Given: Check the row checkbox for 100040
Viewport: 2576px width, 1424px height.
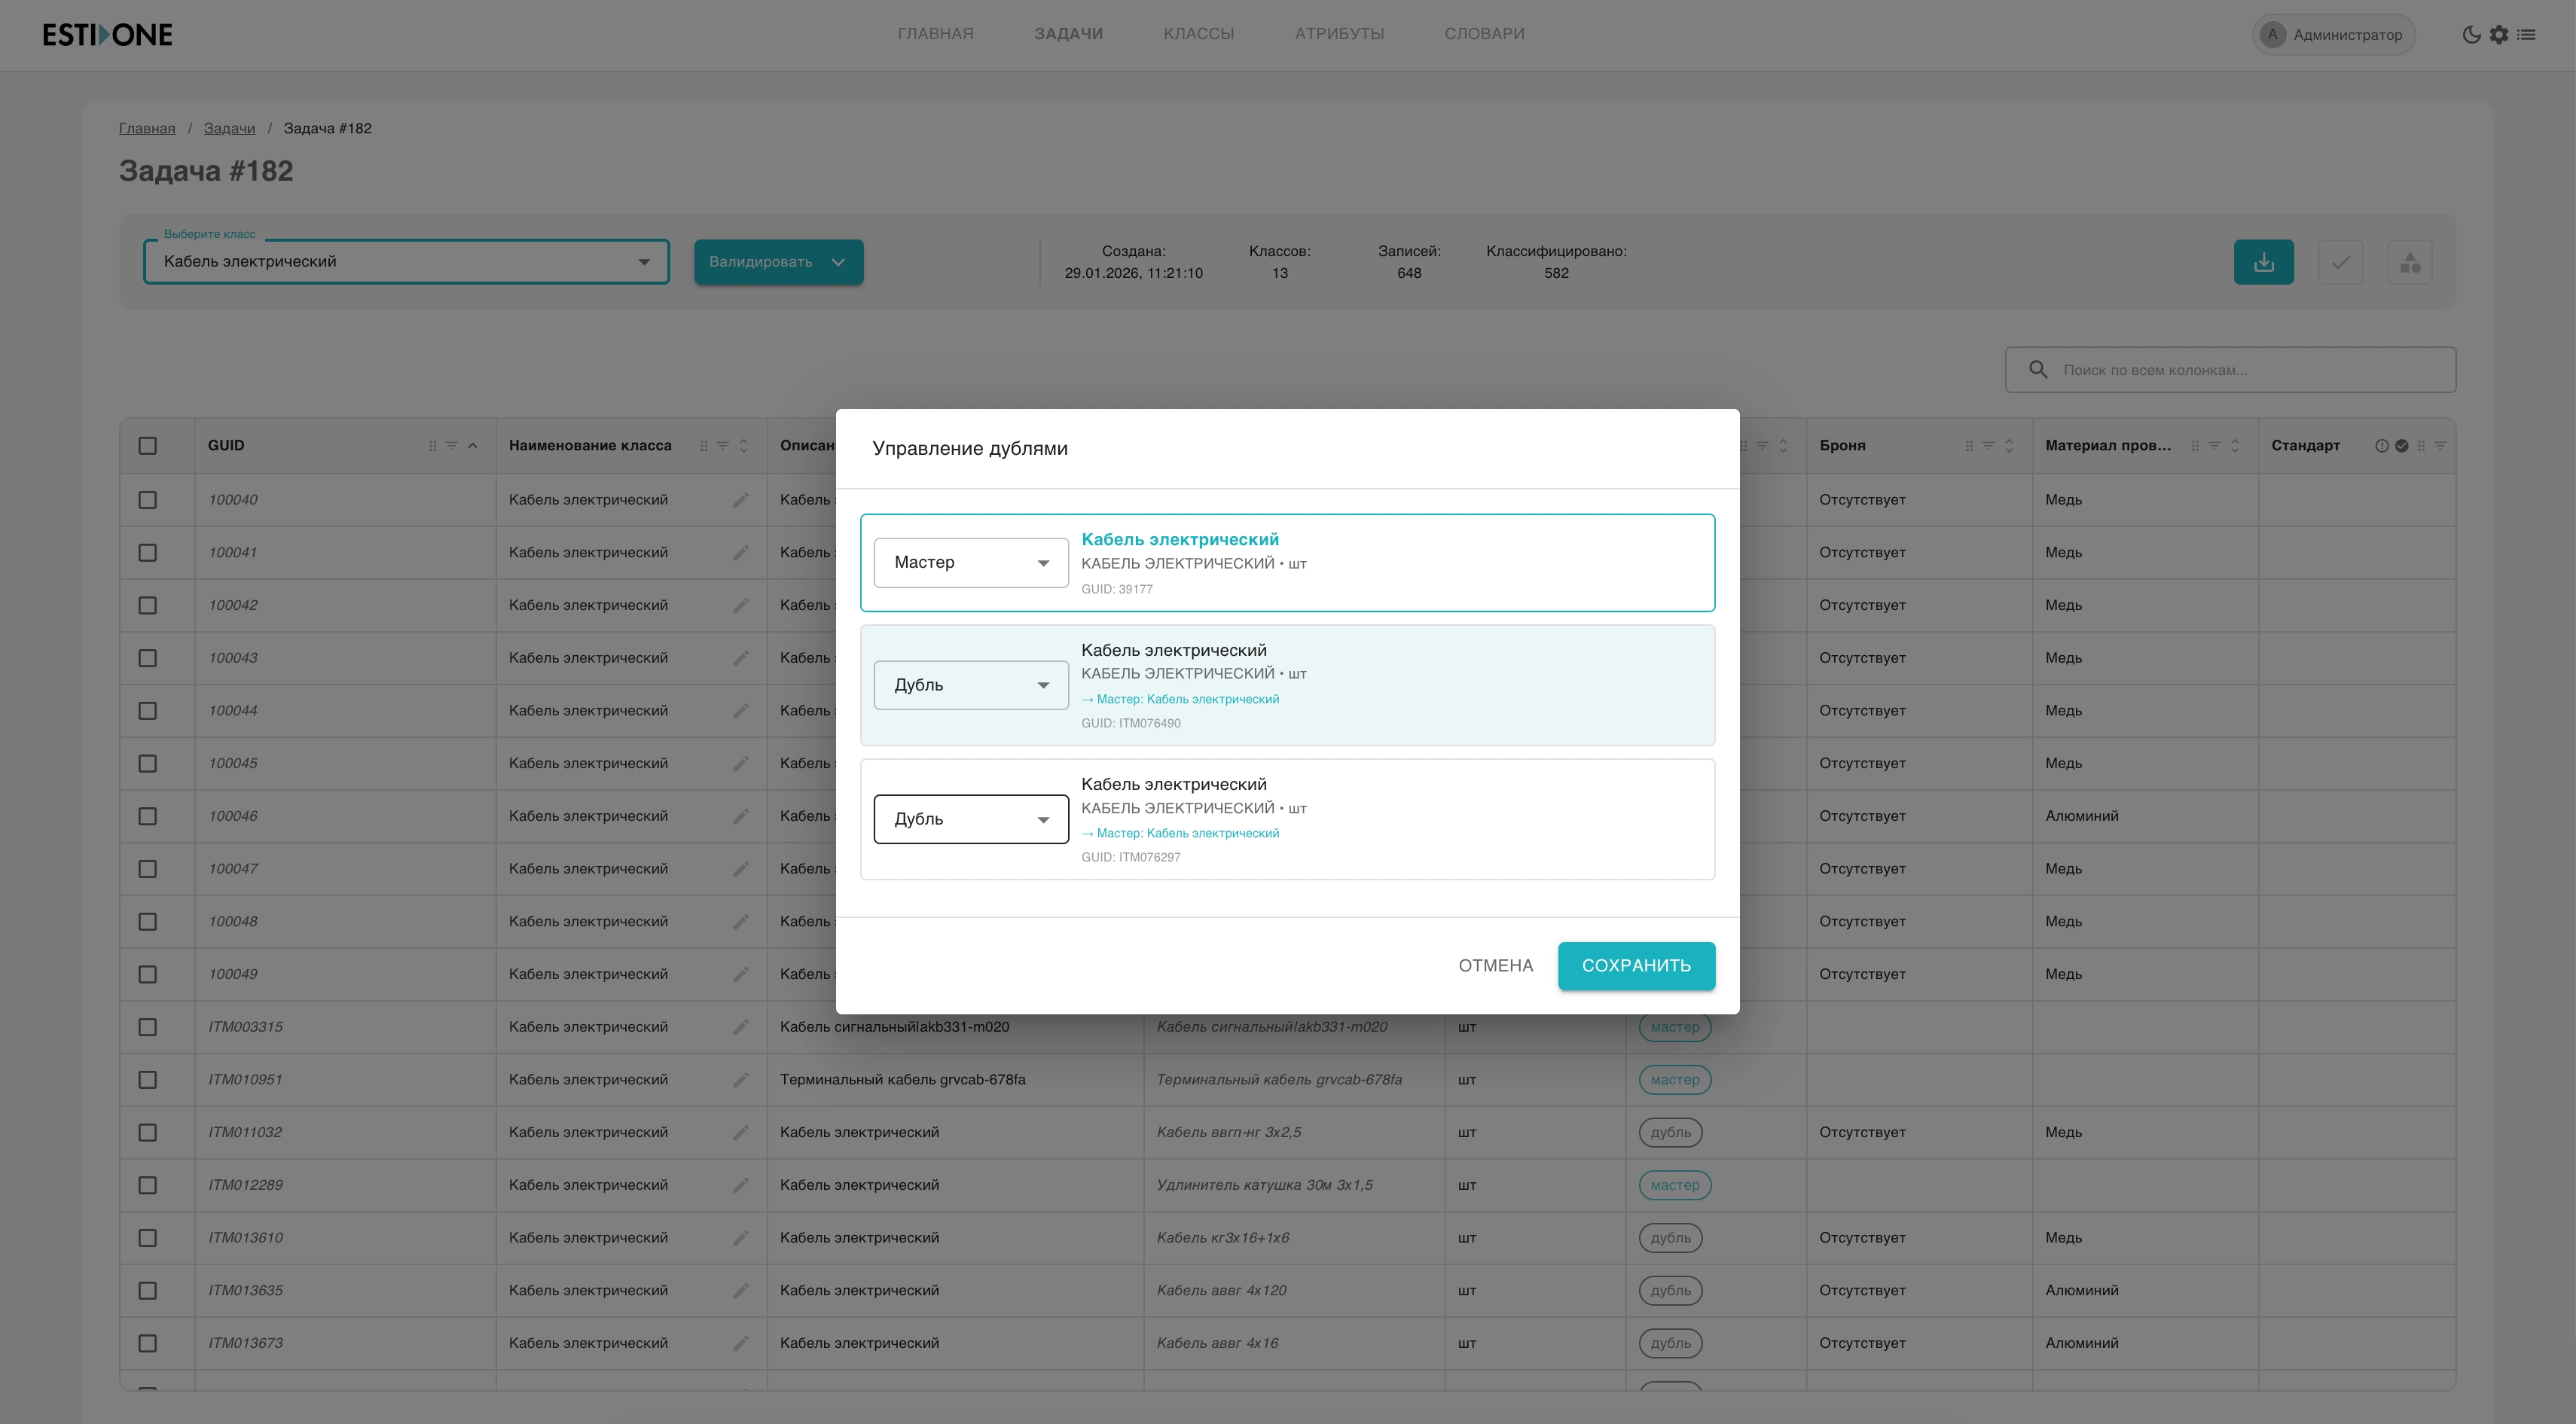Looking at the screenshot, I should [148, 500].
